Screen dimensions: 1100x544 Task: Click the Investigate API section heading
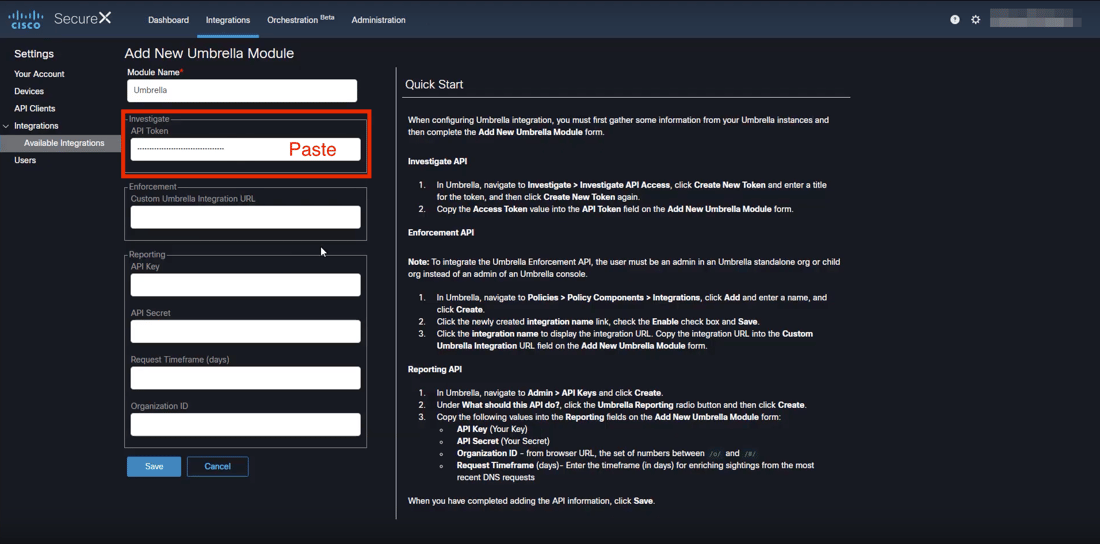[x=438, y=161]
